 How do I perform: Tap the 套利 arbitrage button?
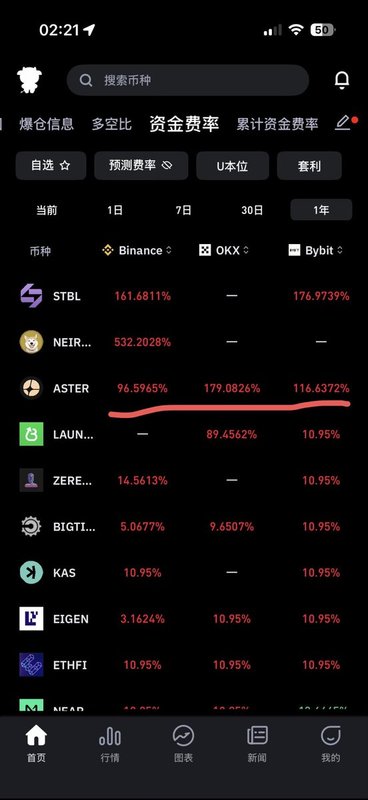309,165
